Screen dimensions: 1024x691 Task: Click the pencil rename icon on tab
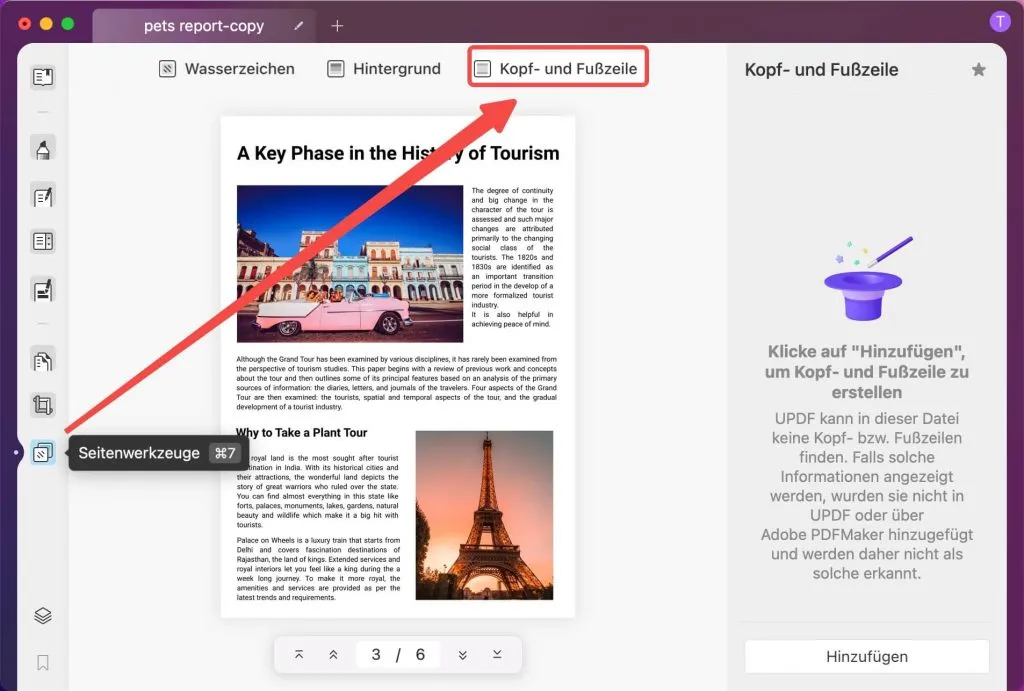point(298,25)
